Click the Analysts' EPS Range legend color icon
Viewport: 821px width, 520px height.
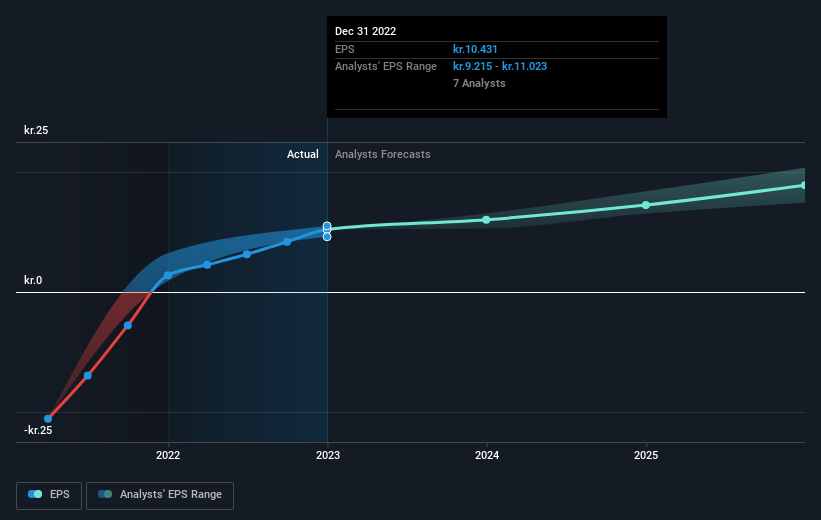coord(105,494)
